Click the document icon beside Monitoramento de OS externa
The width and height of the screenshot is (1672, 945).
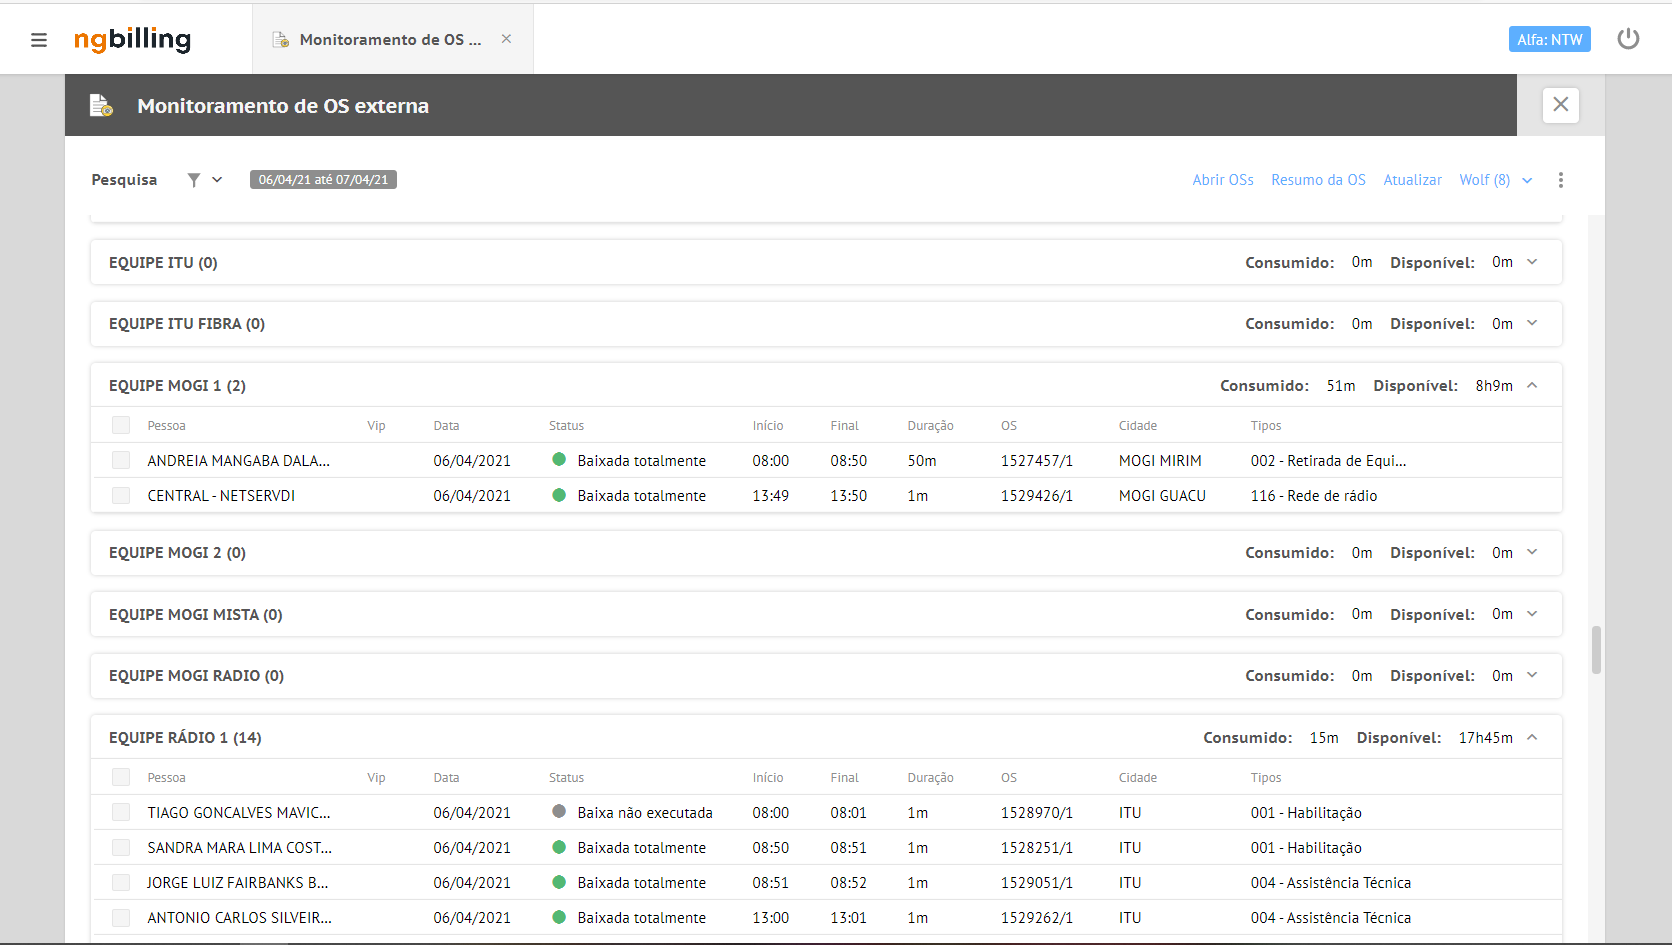pos(101,105)
